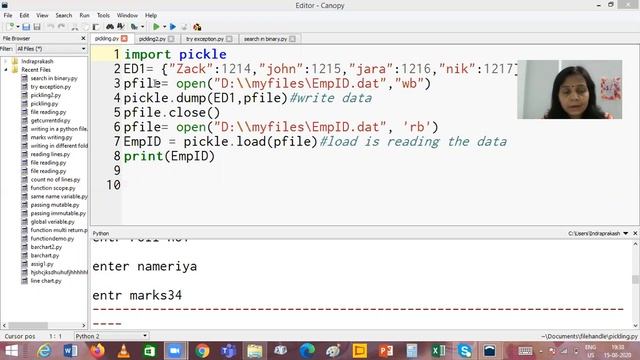Click the Redo toolbar icon
The height and width of the screenshot is (360, 640).
[x=61, y=27]
